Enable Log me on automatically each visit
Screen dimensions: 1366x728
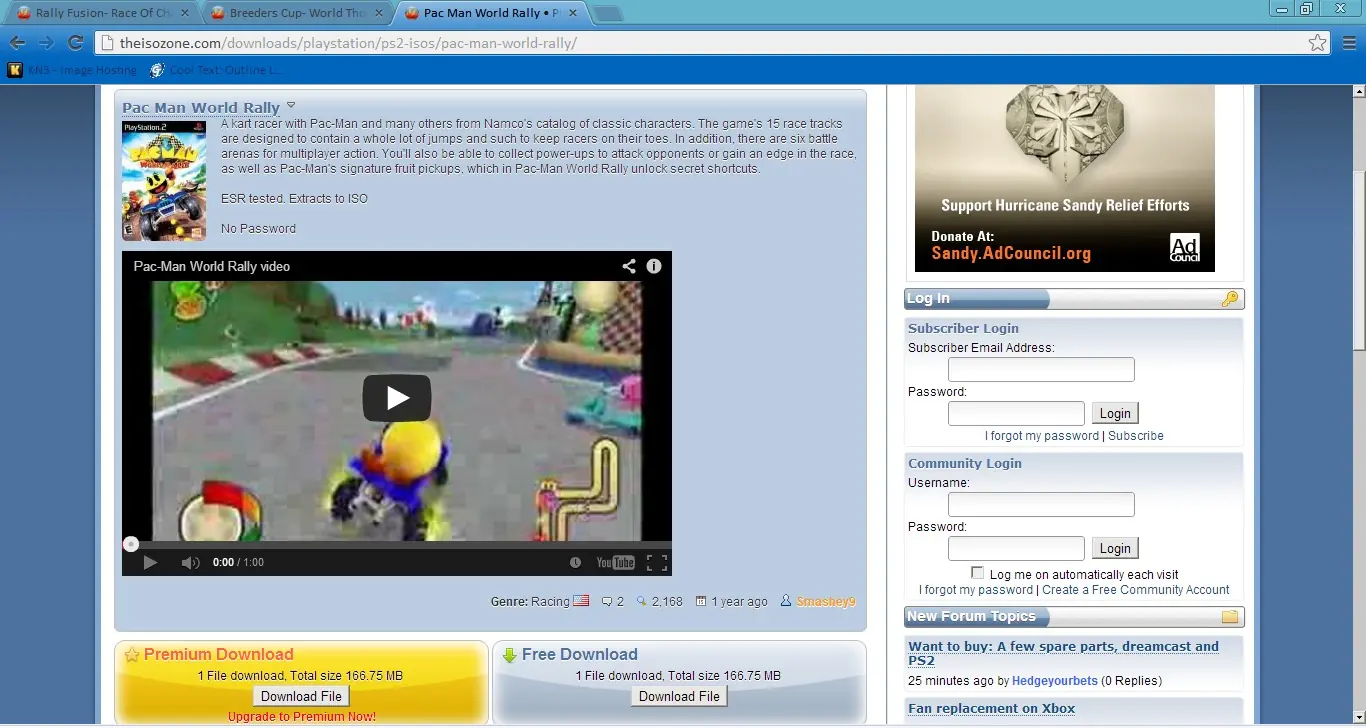(x=978, y=573)
